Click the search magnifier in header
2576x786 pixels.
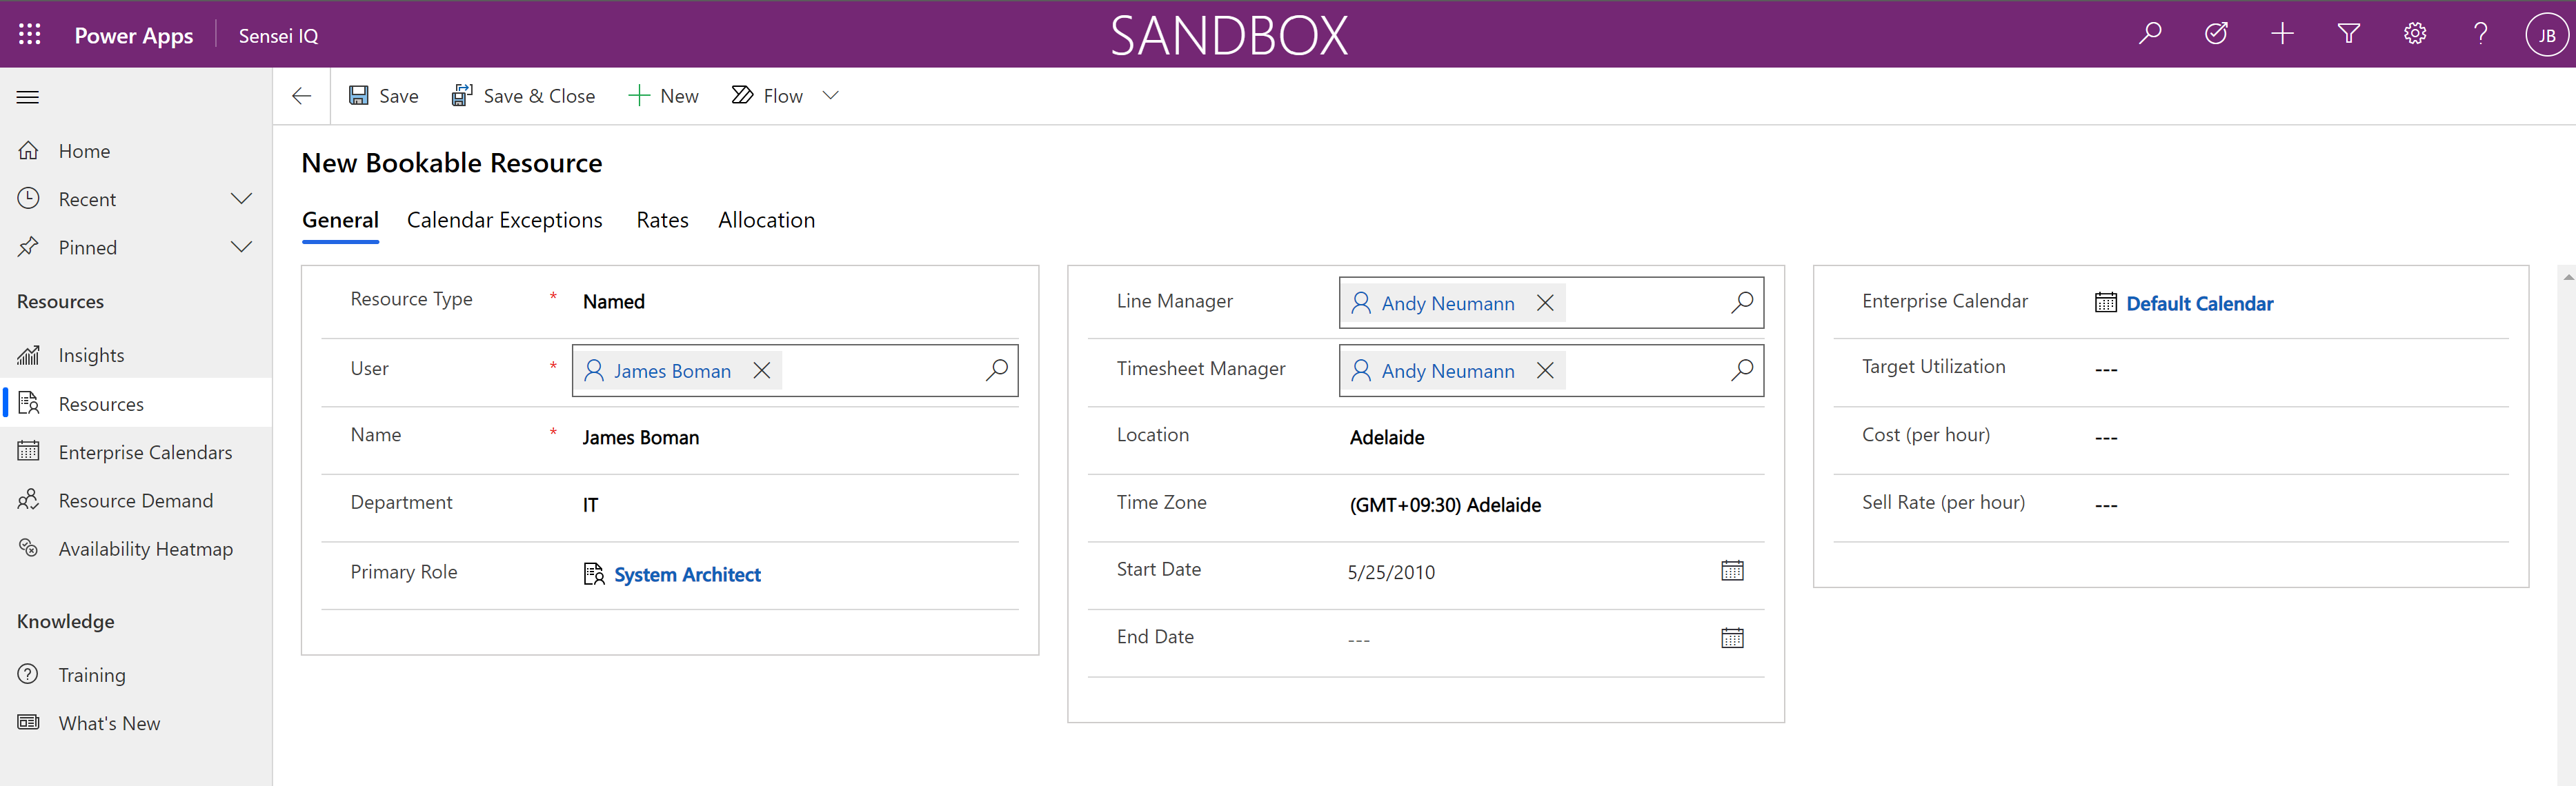pyautogui.click(x=2150, y=34)
